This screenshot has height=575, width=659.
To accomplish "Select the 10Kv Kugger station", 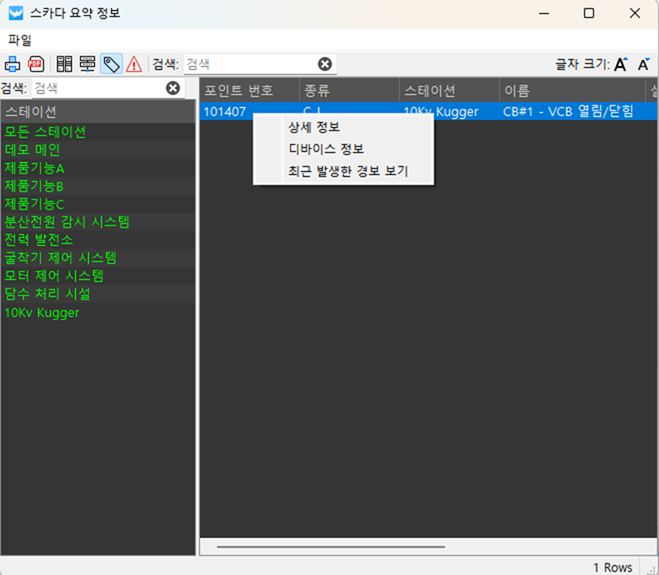I will coord(42,312).
